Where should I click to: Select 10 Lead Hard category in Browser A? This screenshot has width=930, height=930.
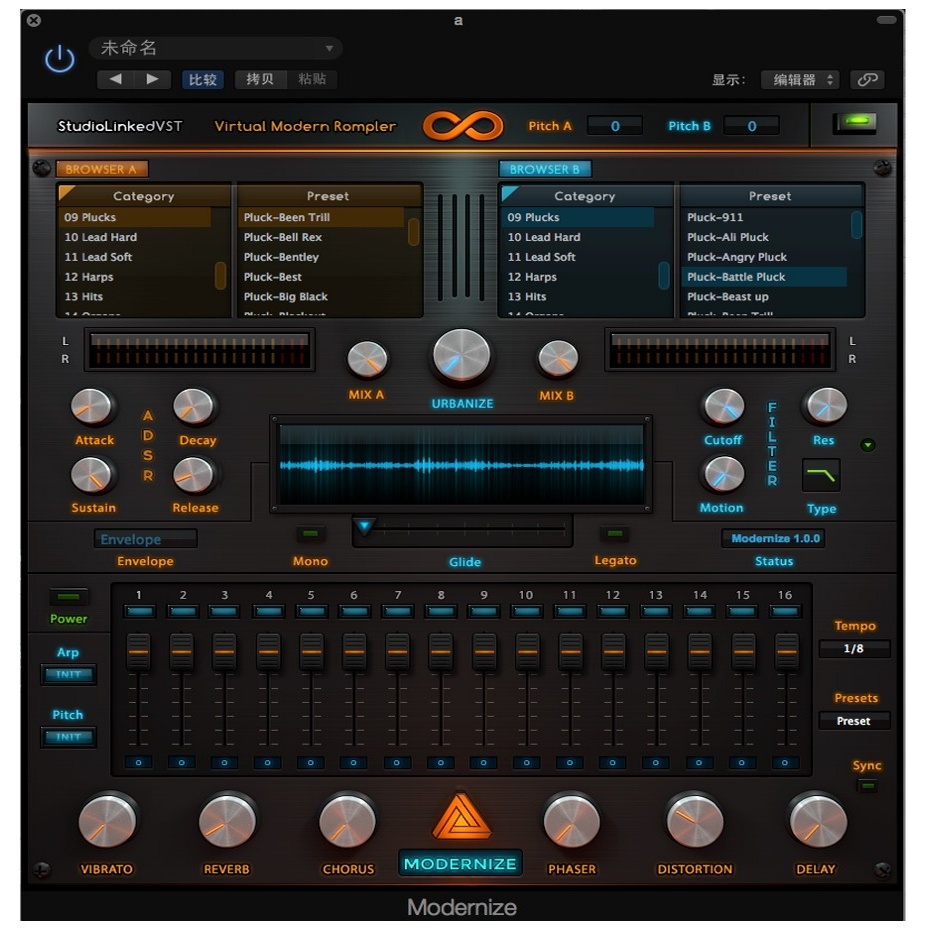(135, 237)
